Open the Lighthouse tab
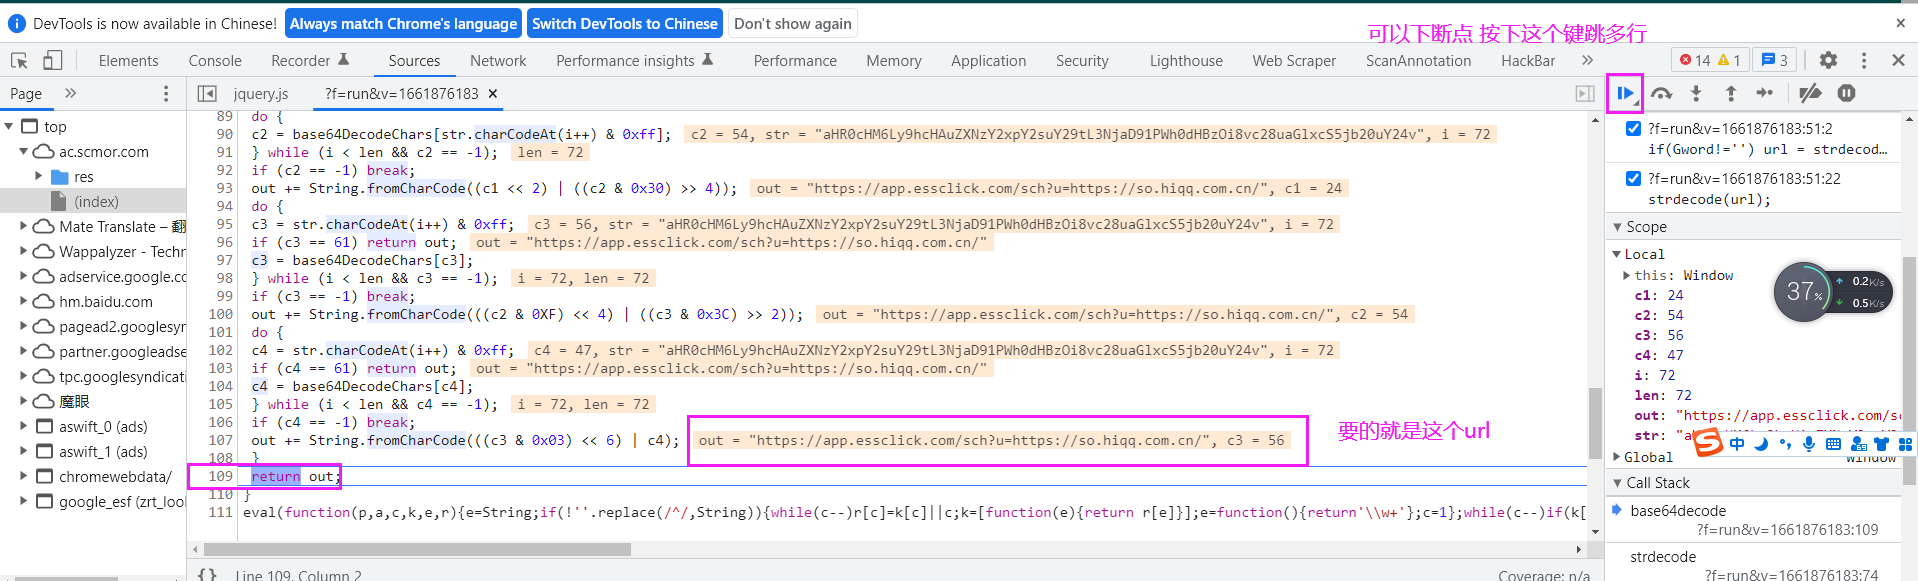 tap(1186, 60)
